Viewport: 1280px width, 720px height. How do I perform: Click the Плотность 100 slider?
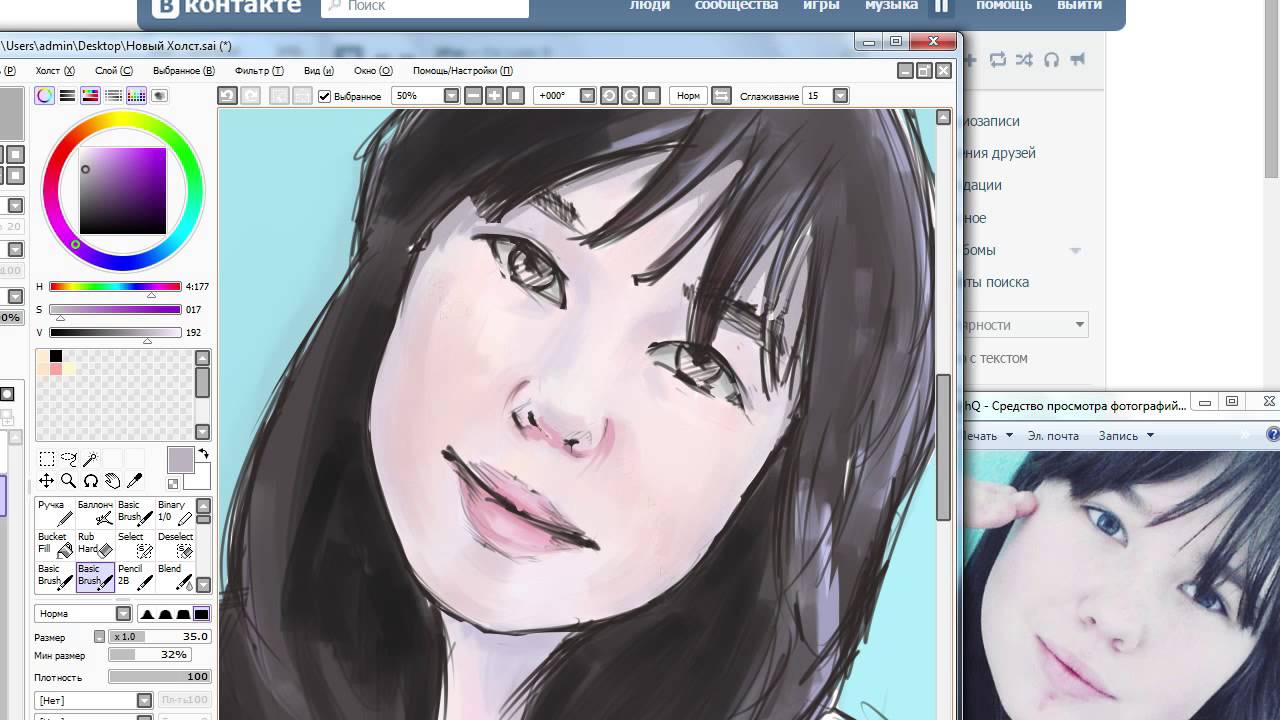pyautogui.click(x=160, y=677)
